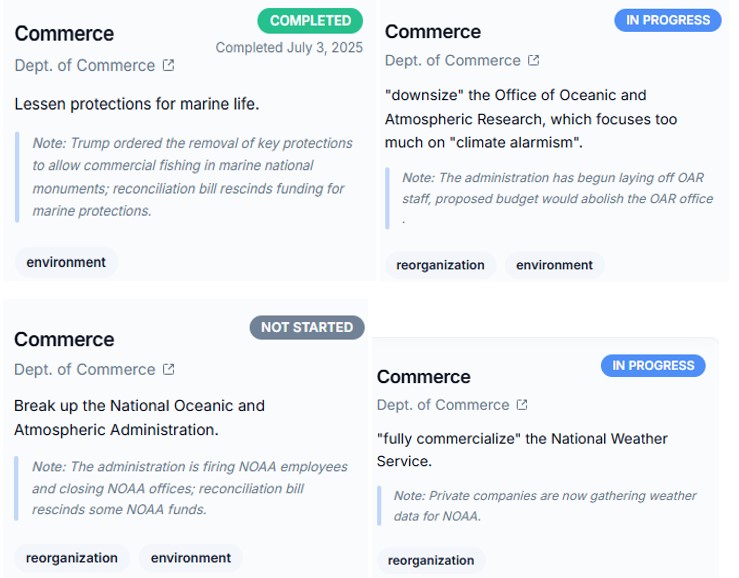Follow Dept. of Commerce link on marine life card
This screenshot has width=739, height=578.
pyautogui.click(x=85, y=66)
